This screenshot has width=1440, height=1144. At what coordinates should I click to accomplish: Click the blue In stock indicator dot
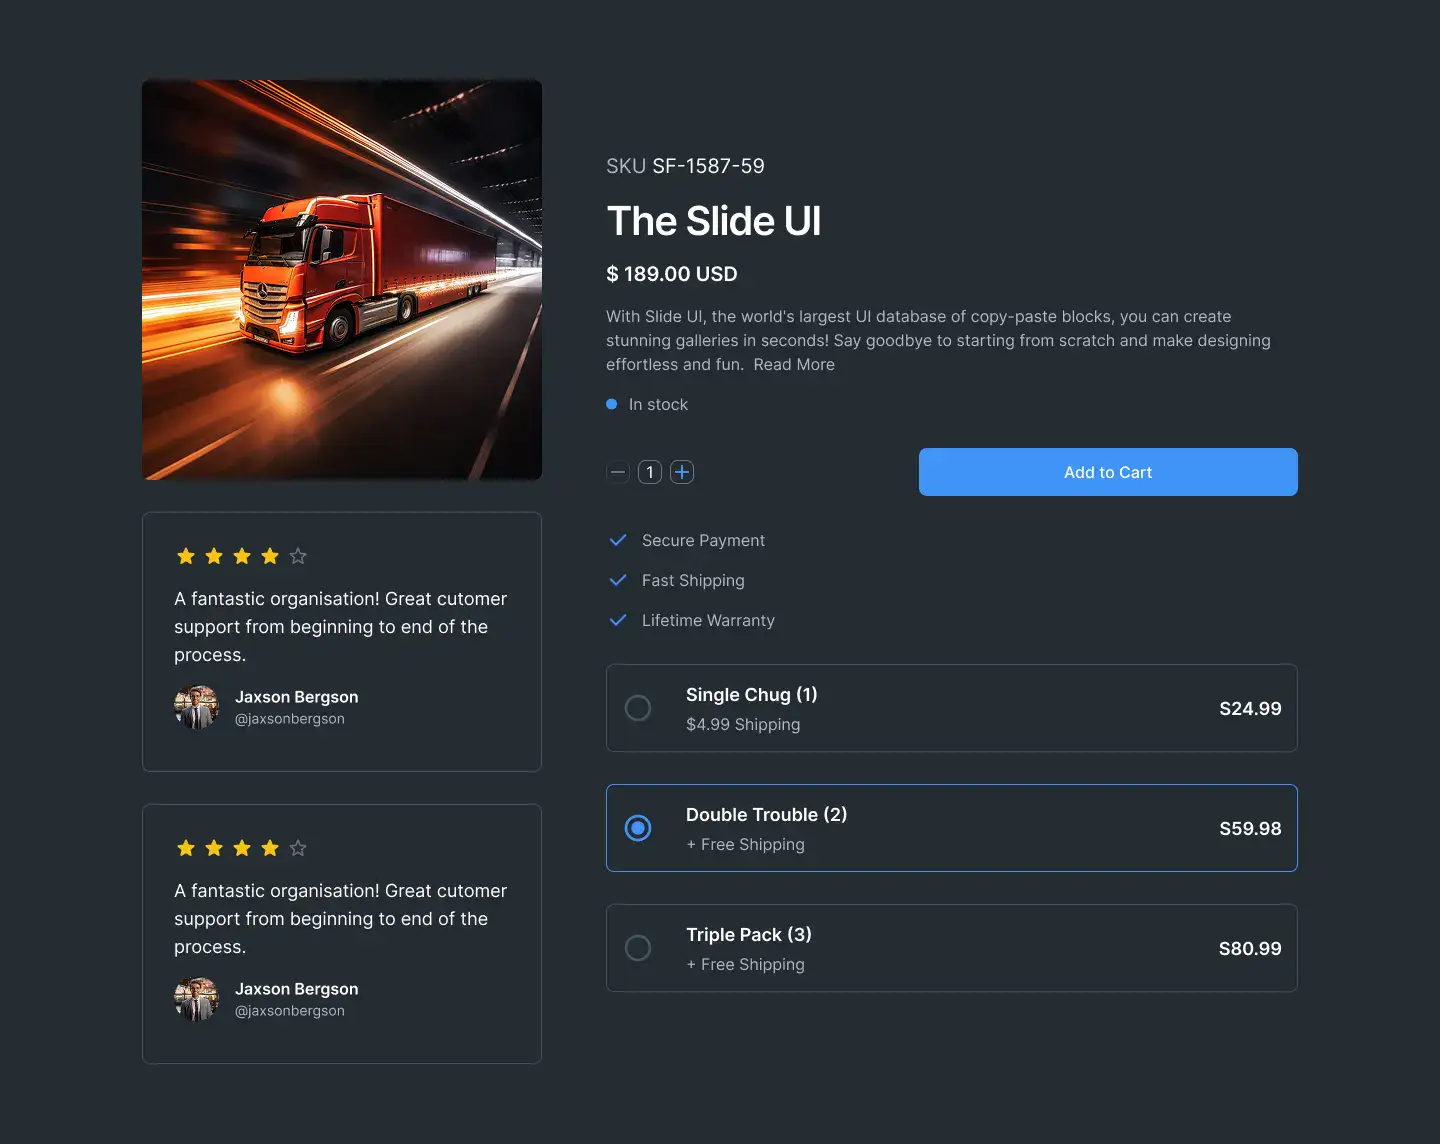click(612, 404)
